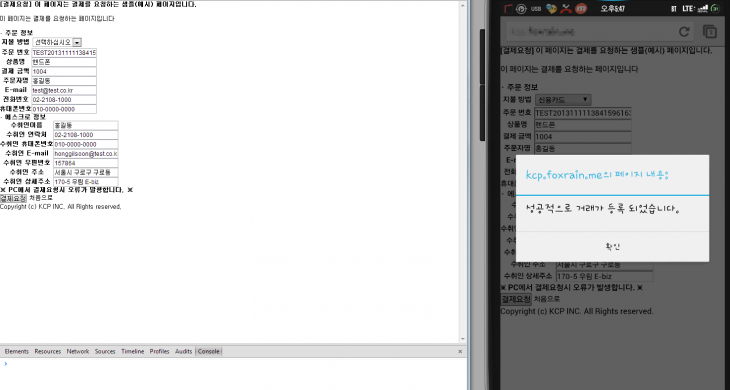Click the 주문자명 field on the desktop page
Image resolution: width=730 pixels, height=390 pixels.
[64, 81]
